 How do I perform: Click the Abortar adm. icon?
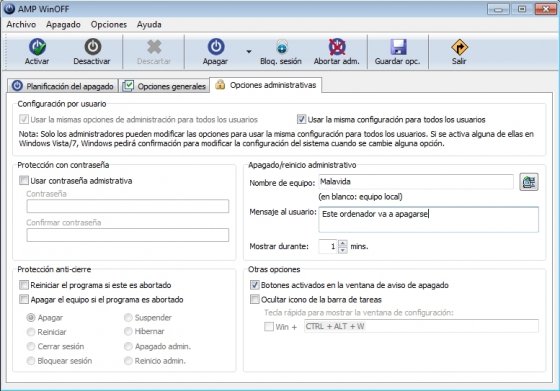pyautogui.click(x=337, y=47)
